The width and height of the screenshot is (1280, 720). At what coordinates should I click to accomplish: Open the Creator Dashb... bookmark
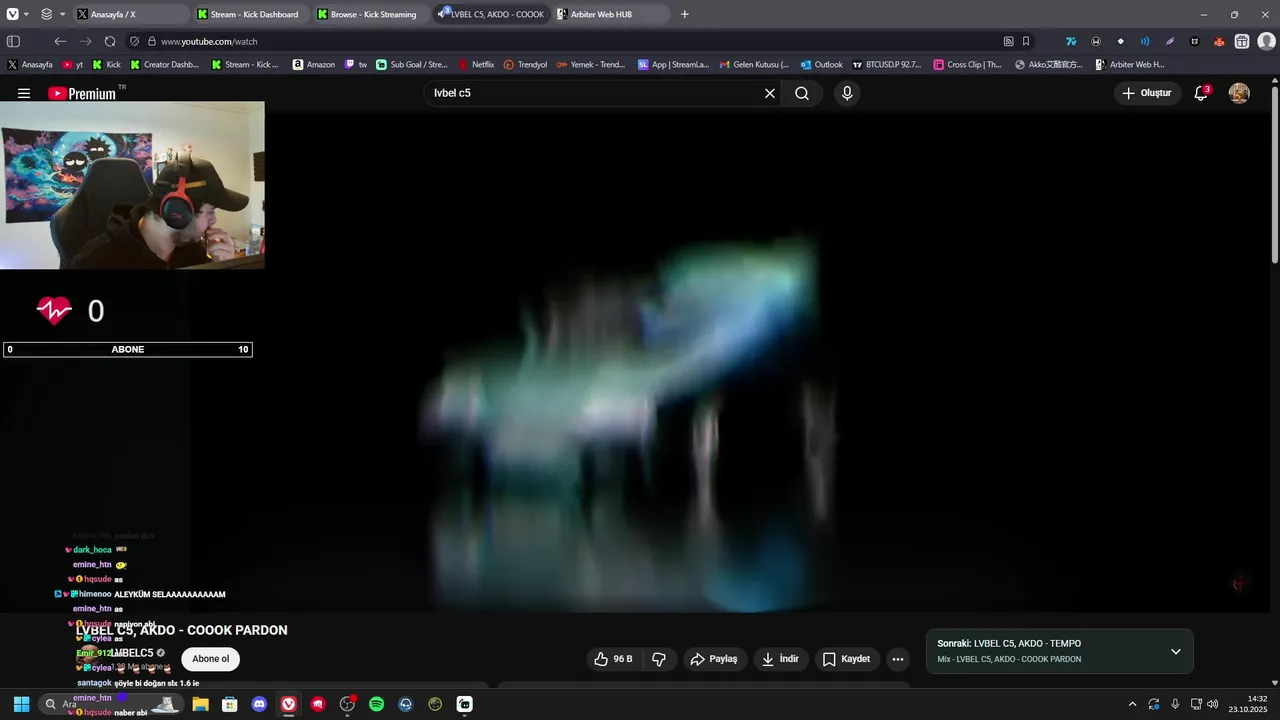[164, 64]
